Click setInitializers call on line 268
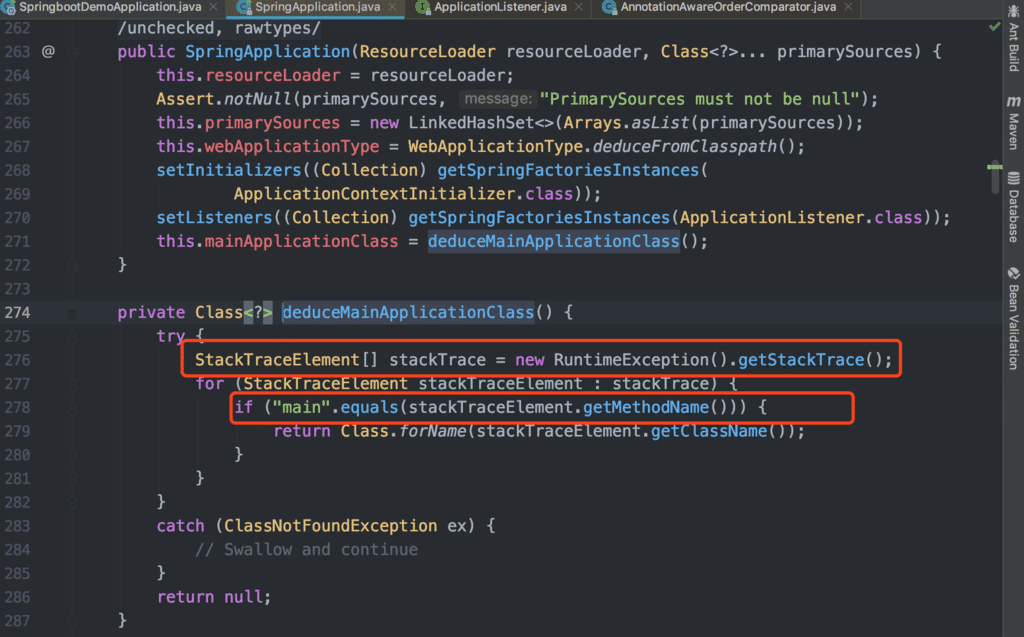The width and height of the screenshot is (1024, 637). coord(229,170)
